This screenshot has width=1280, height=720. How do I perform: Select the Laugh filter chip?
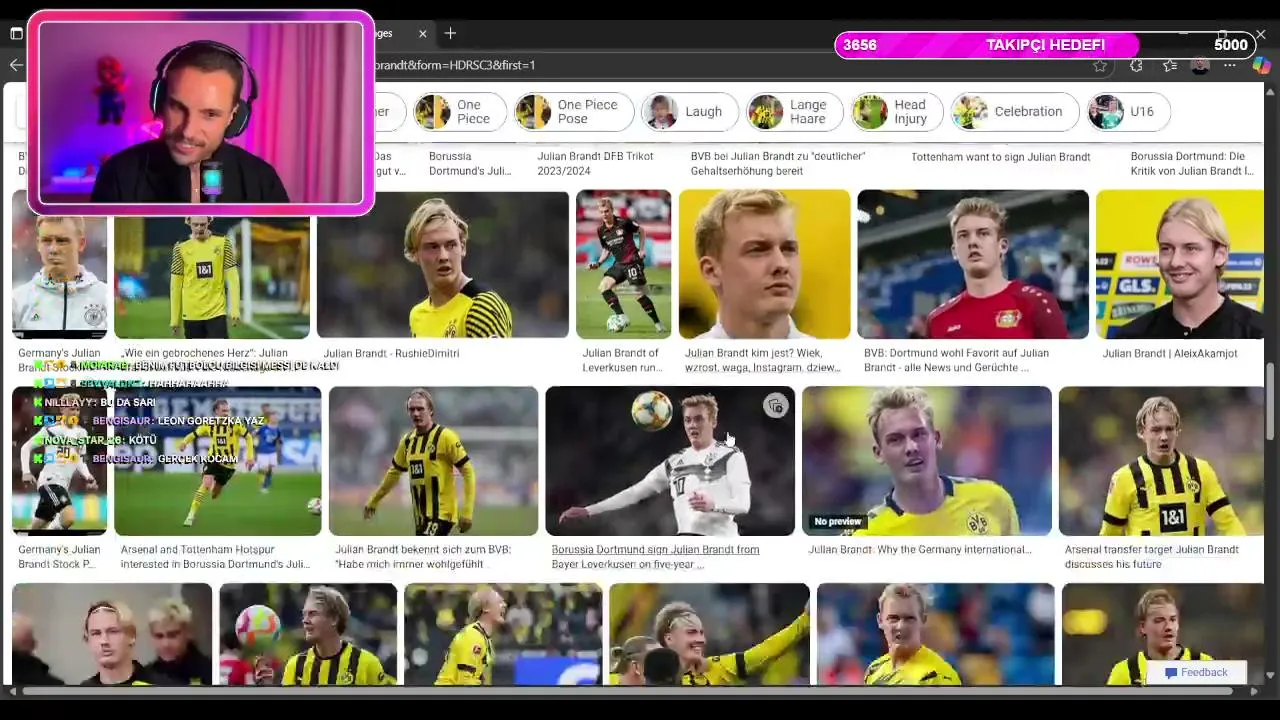(x=689, y=111)
